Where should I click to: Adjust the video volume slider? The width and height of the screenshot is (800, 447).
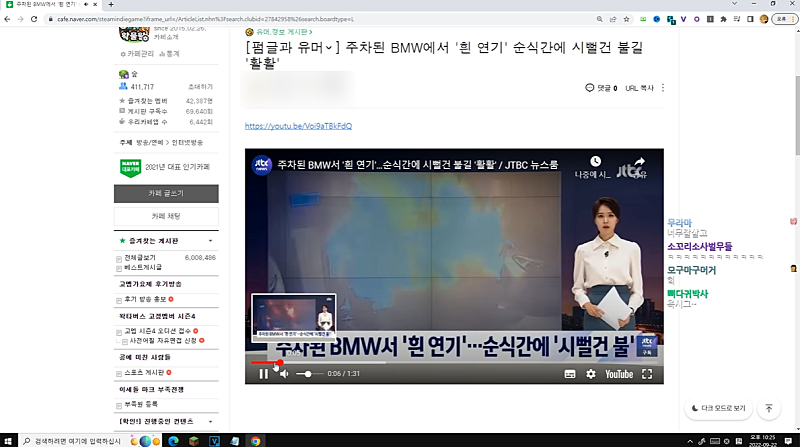(x=306, y=373)
